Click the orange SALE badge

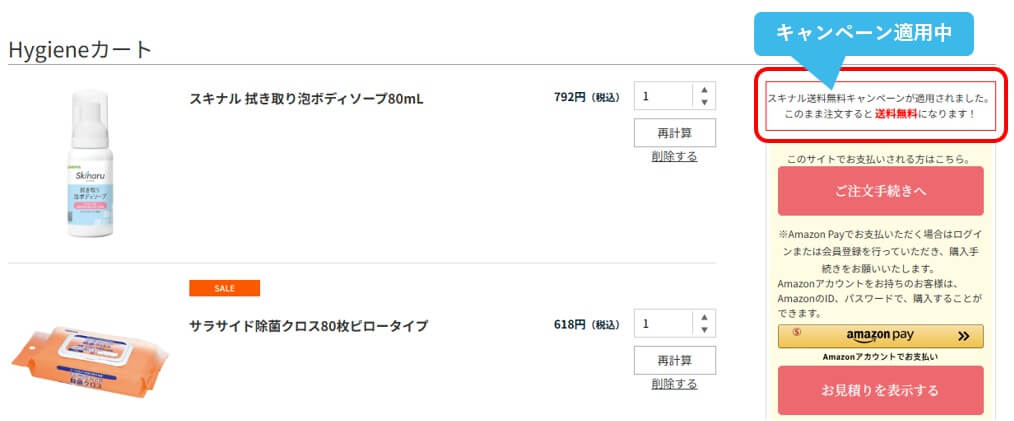(x=224, y=288)
